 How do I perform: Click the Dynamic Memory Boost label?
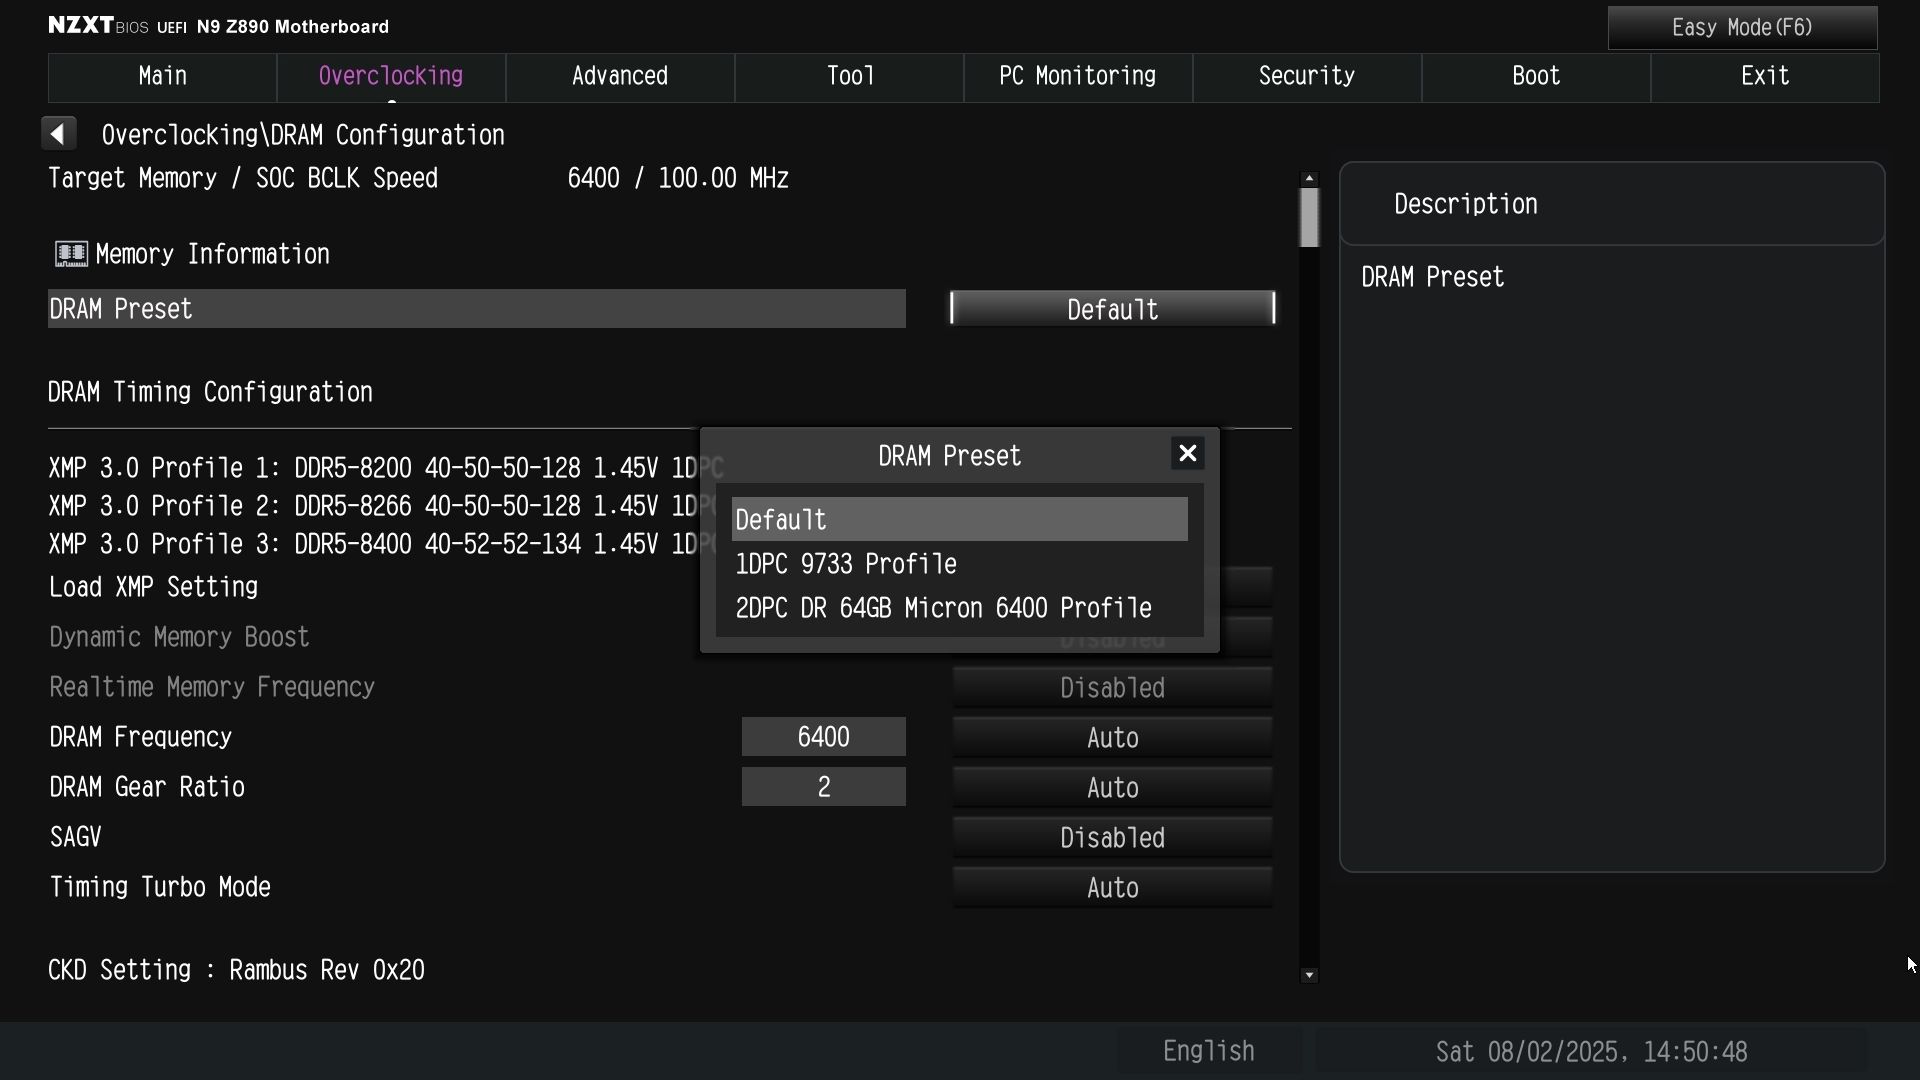179,637
